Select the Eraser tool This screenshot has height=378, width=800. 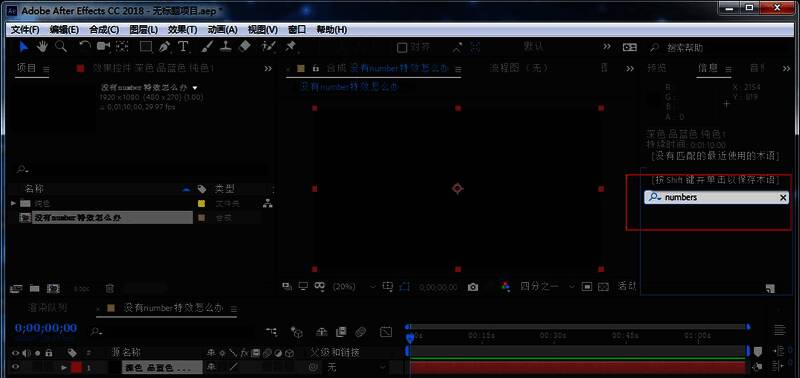tap(244, 47)
